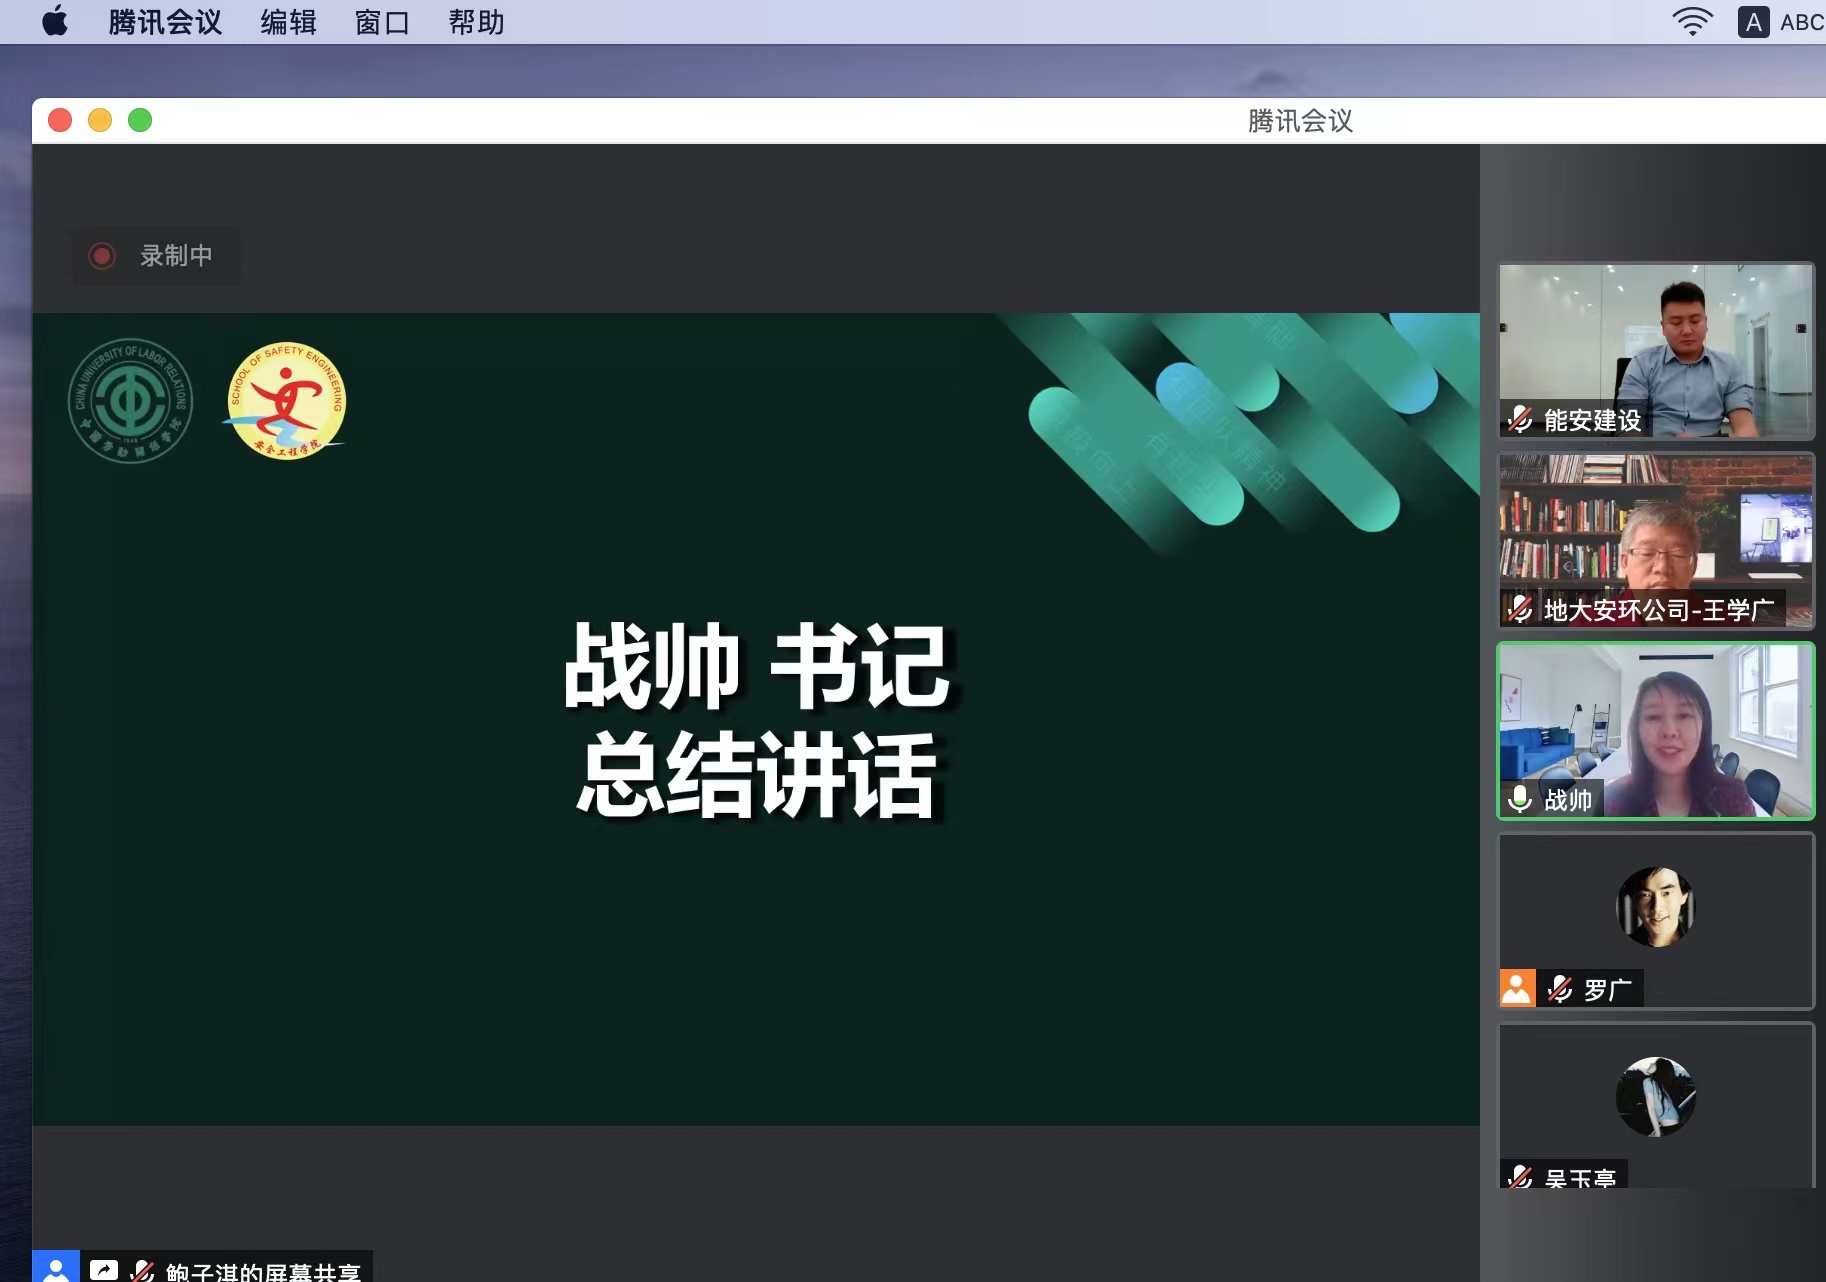Screen dimensions: 1826x1282
Task: Select 罗广's round avatar picture
Action: click(x=1655, y=906)
